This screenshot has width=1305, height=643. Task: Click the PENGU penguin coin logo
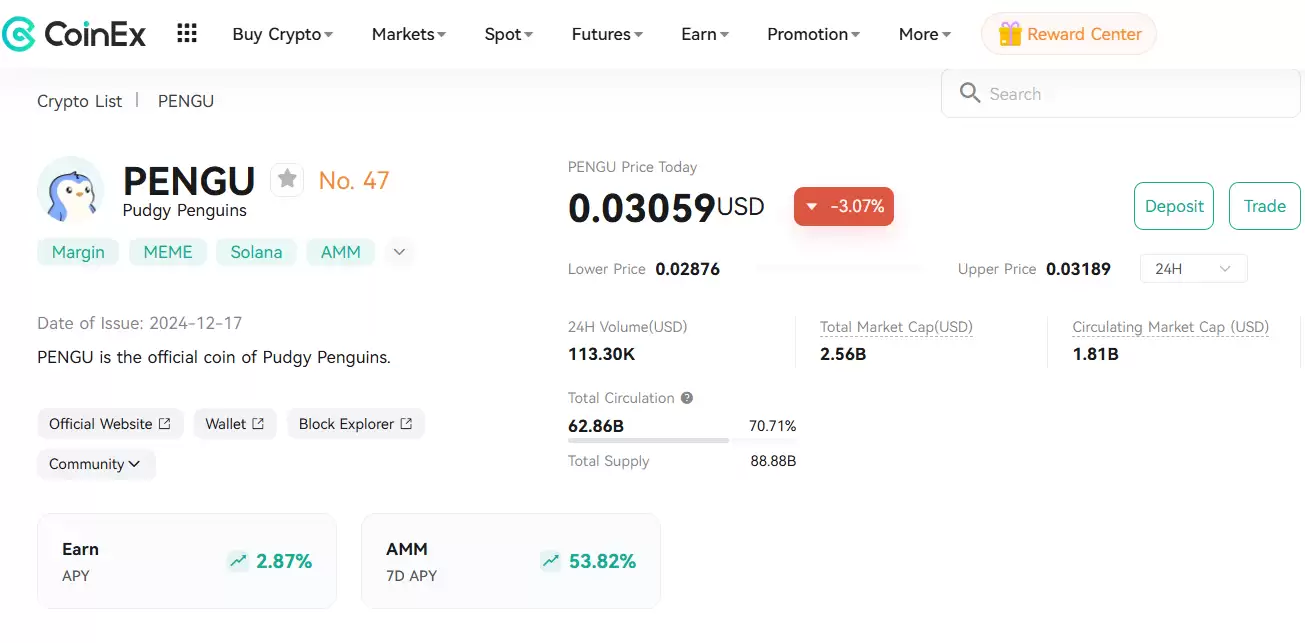coord(70,189)
